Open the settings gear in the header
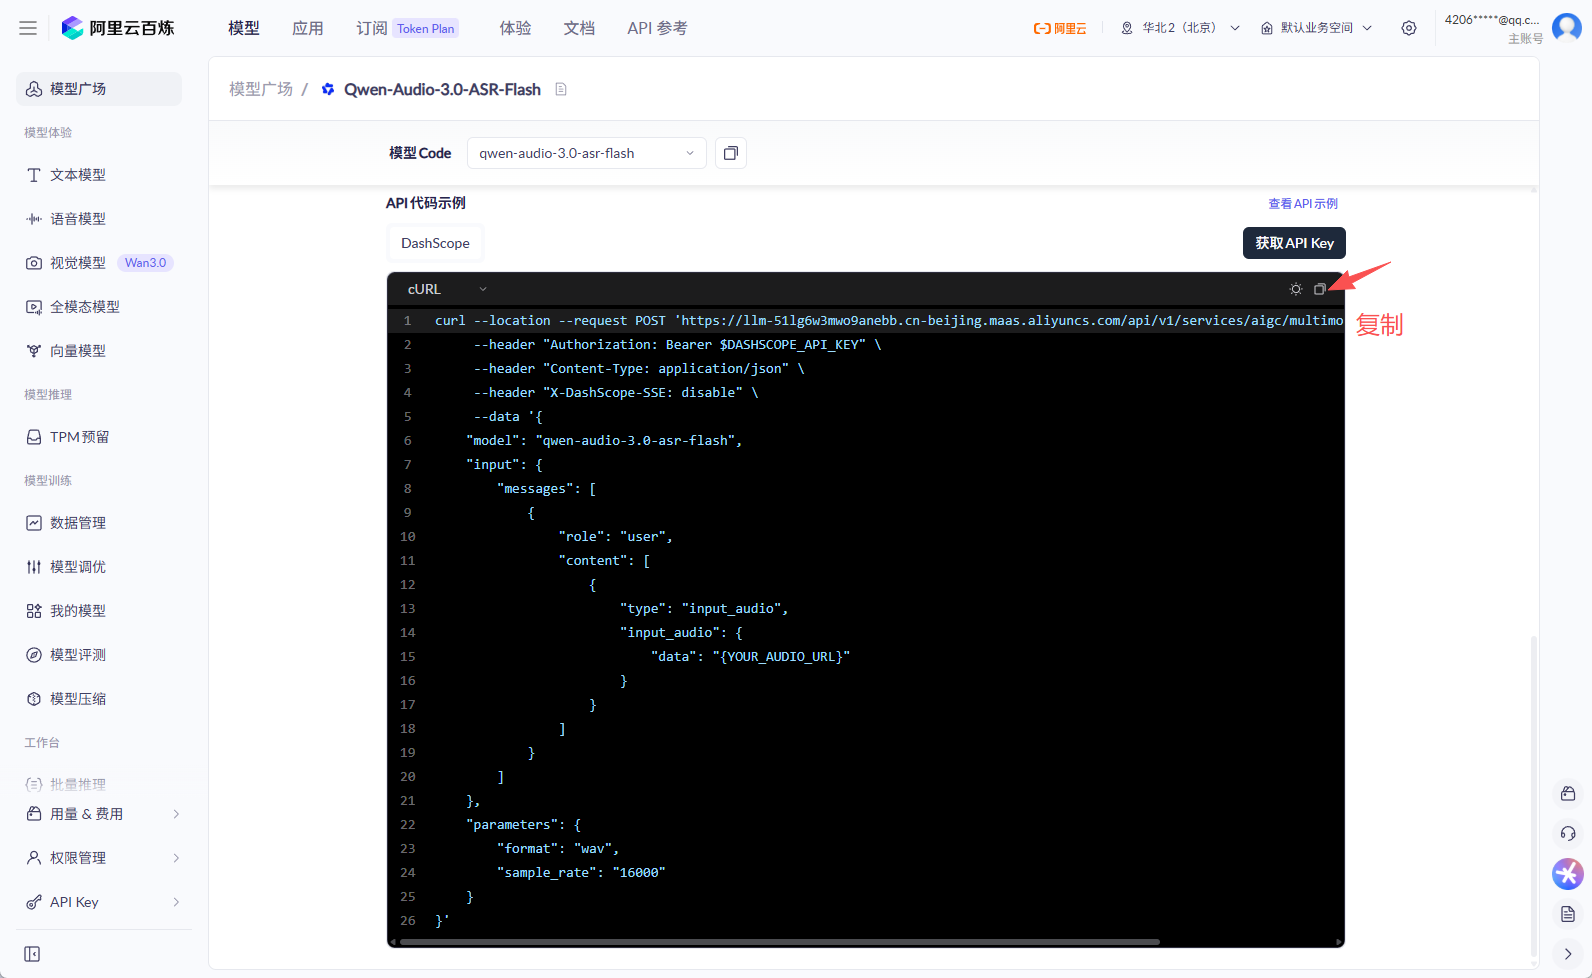The height and width of the screenshot is (978, 1592). [x=1409, y=28]
